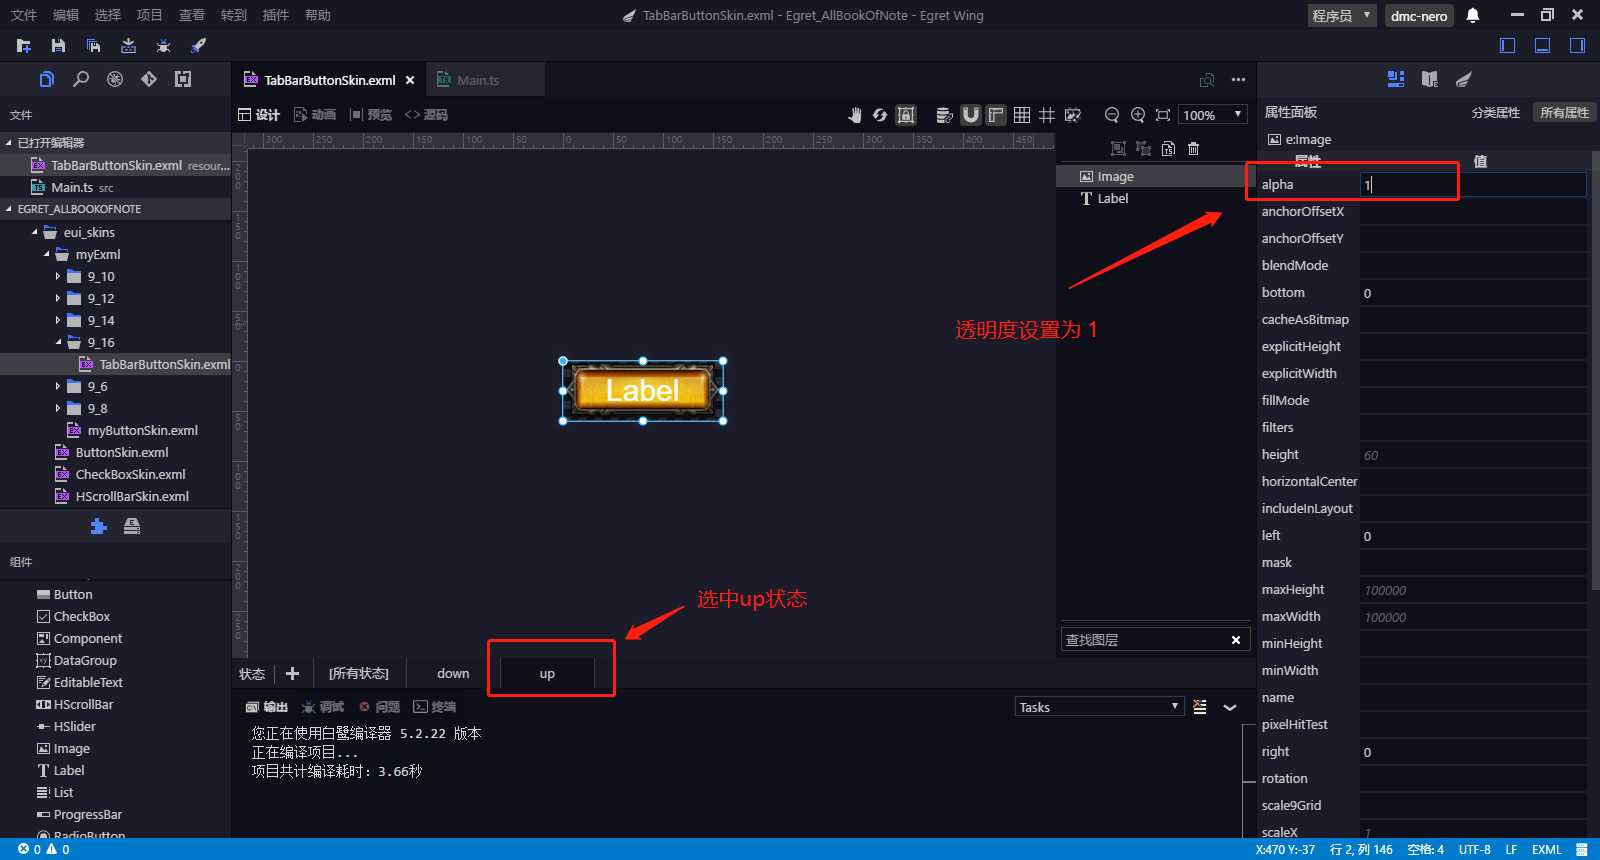1600x860 pixels.
Task: Click the new project folder icon
Action: [24, 46]
